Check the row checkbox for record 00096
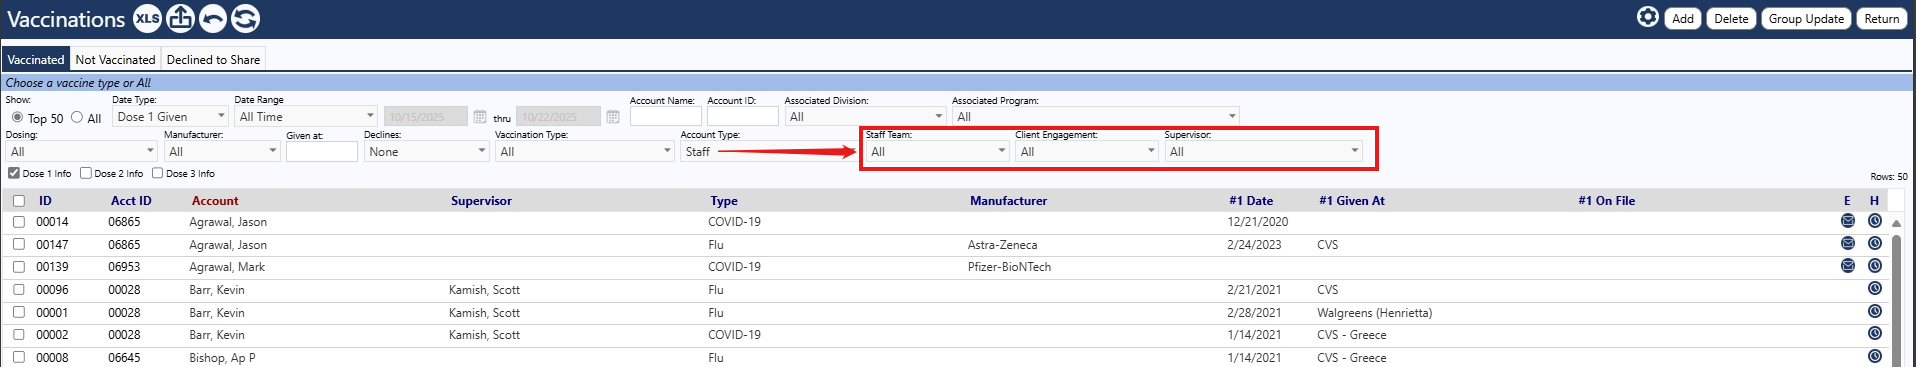Viewport: 1916px width, 367px height. pyautogui.click(x=19, y=290)
